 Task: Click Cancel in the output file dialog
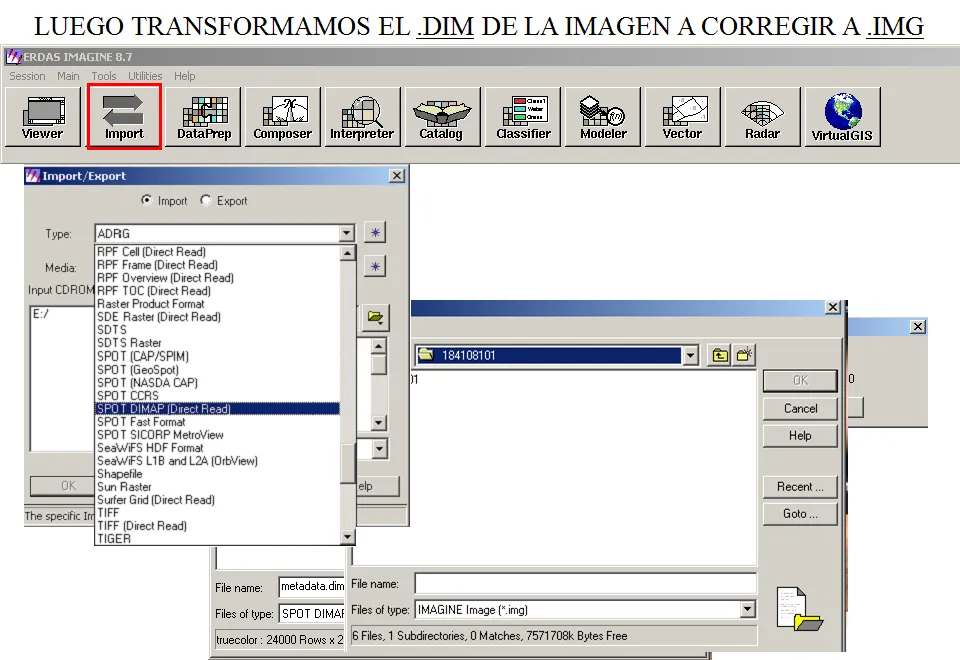click(800, 408)
